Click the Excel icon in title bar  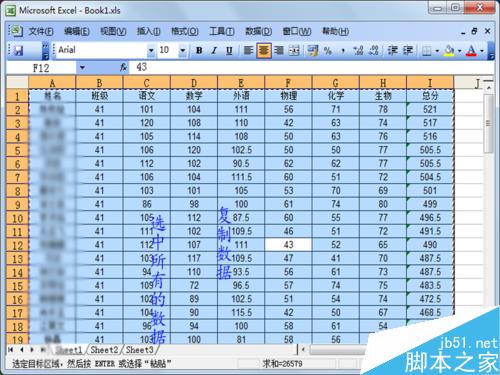click(11, 11)
